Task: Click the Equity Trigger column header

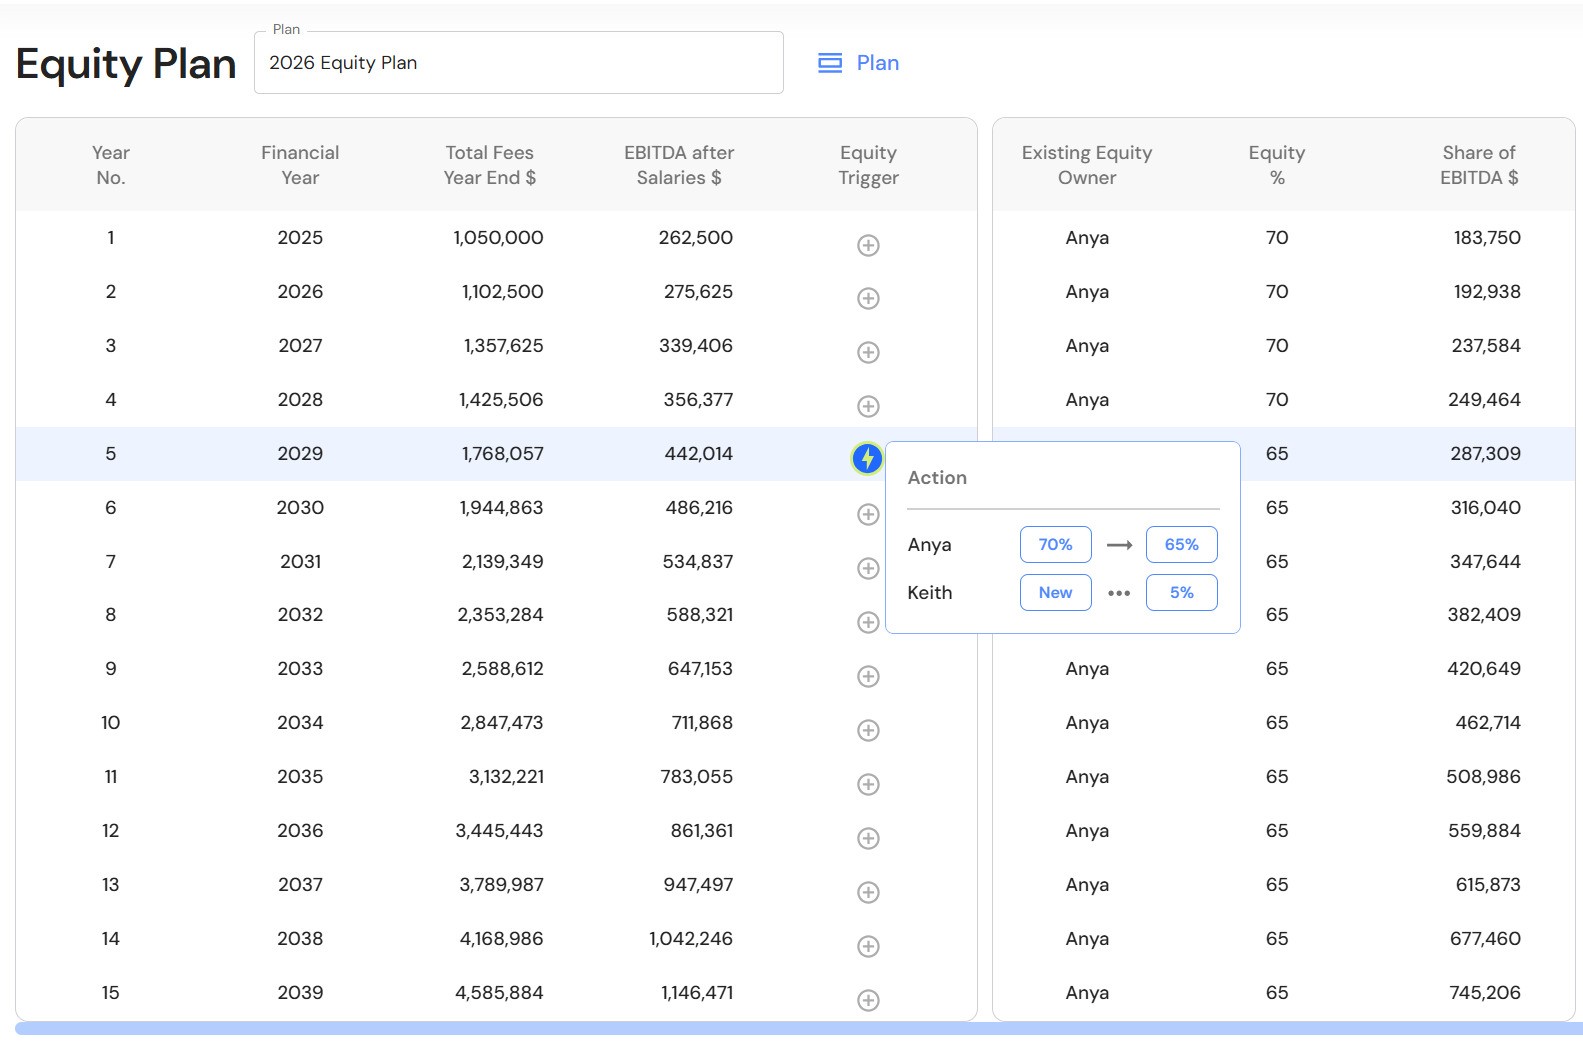Action: point(868,165)
